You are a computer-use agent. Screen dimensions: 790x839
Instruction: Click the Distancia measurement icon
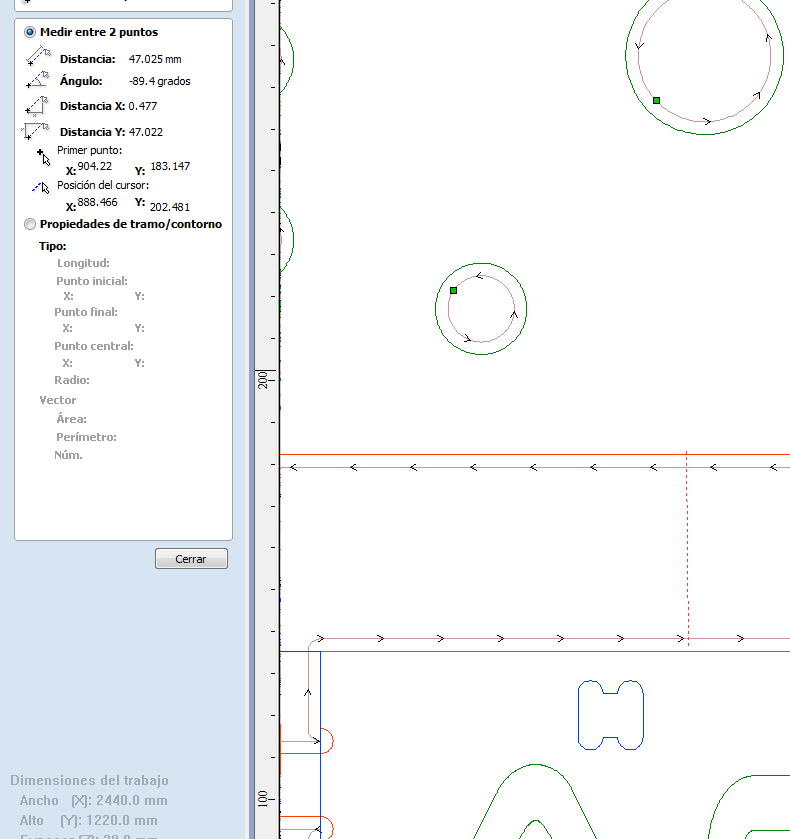tap(38, 56)
